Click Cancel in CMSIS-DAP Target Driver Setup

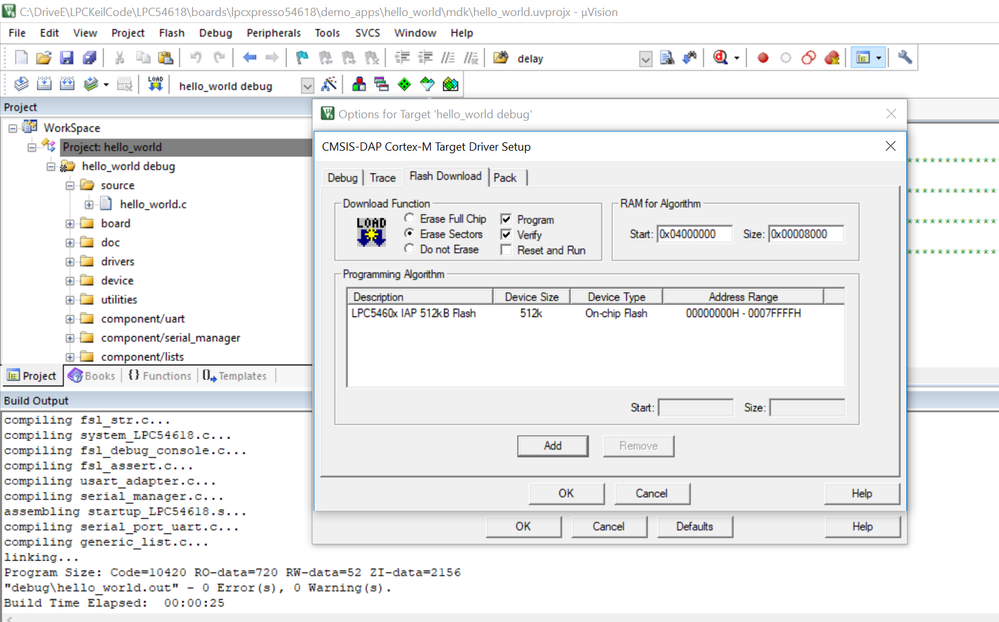(x=651, y=493)
